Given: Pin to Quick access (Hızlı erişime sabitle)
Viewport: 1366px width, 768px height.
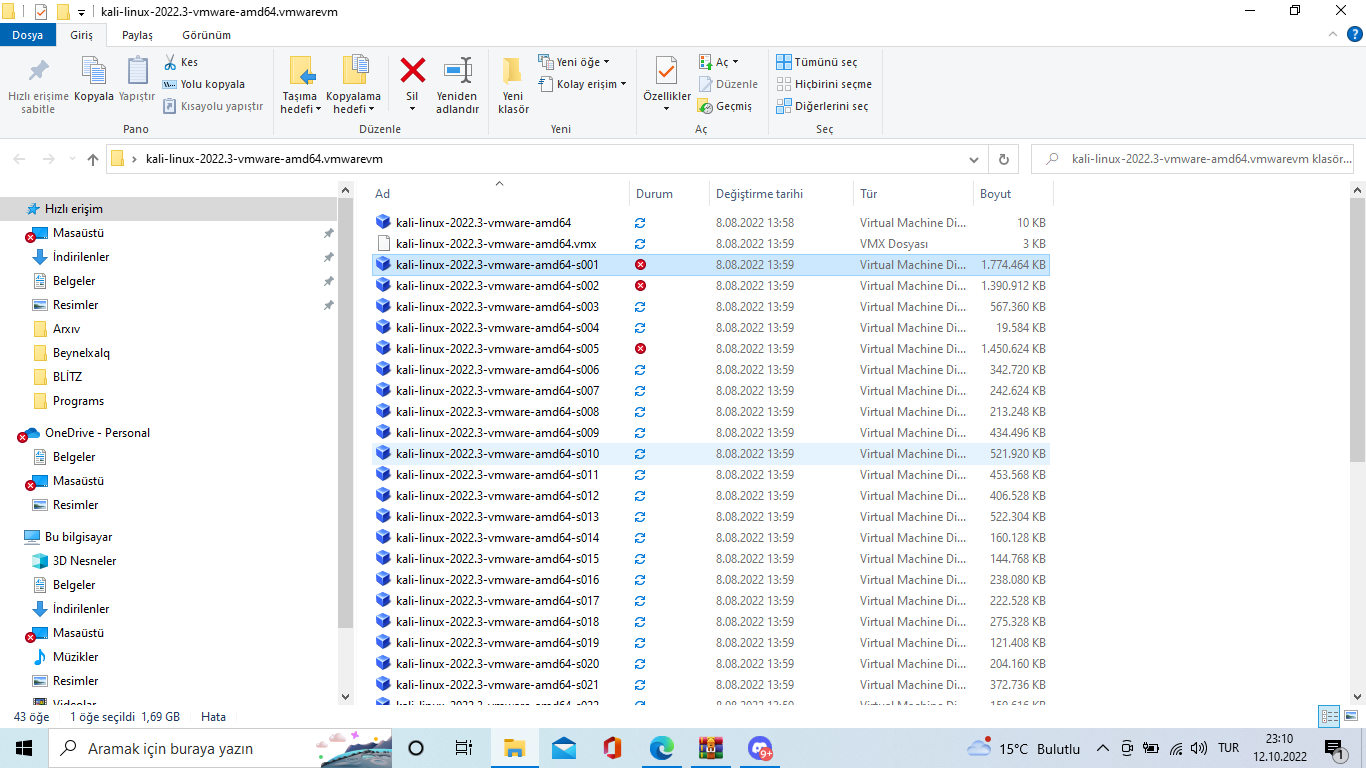Looking at the screenshot, I should (38, 86).
